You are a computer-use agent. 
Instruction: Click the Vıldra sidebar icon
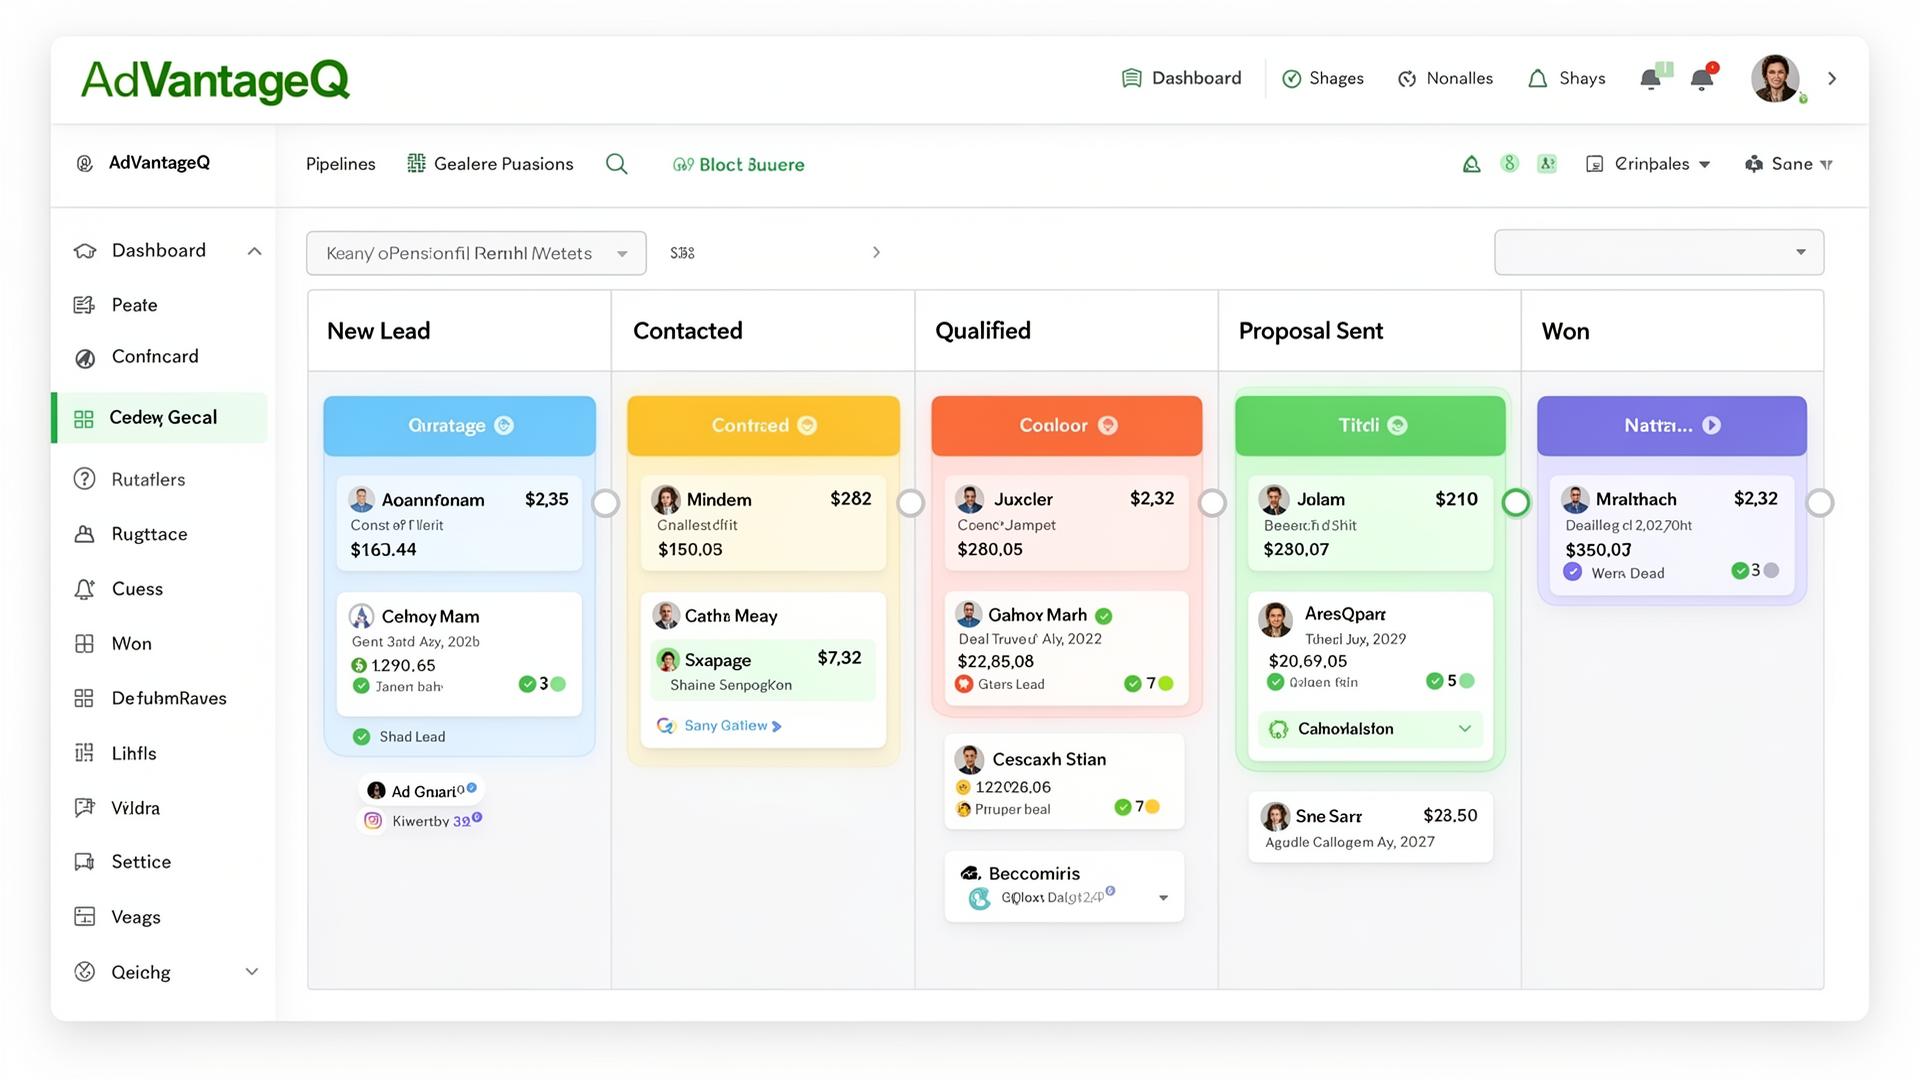coord(85,808)
